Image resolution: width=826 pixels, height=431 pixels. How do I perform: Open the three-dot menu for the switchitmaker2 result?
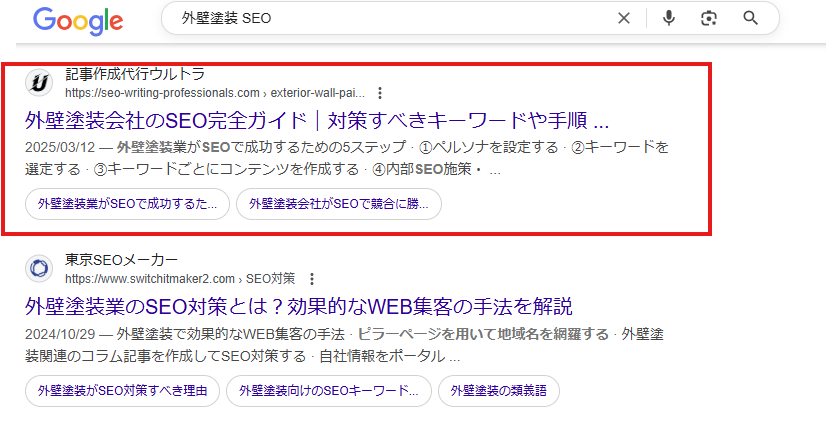[x=312, y=278]
